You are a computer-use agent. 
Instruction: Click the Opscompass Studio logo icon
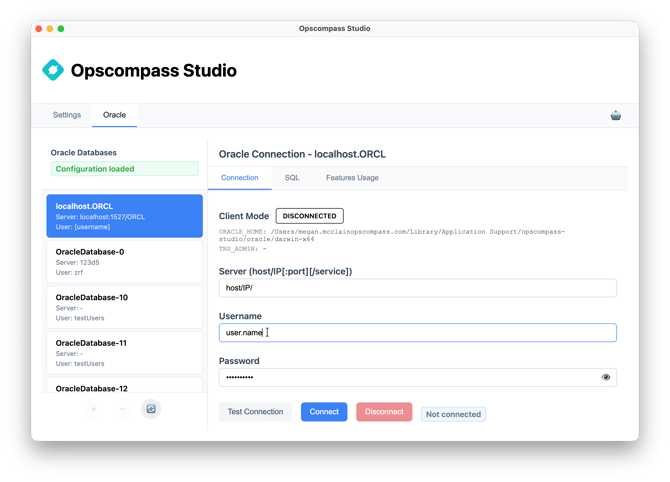(53, 71)
